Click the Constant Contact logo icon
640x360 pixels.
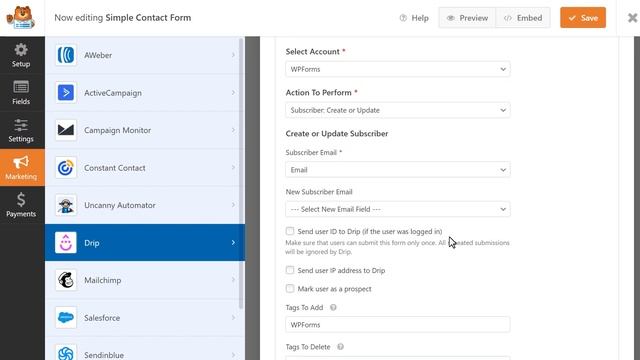tap(66, 168)
